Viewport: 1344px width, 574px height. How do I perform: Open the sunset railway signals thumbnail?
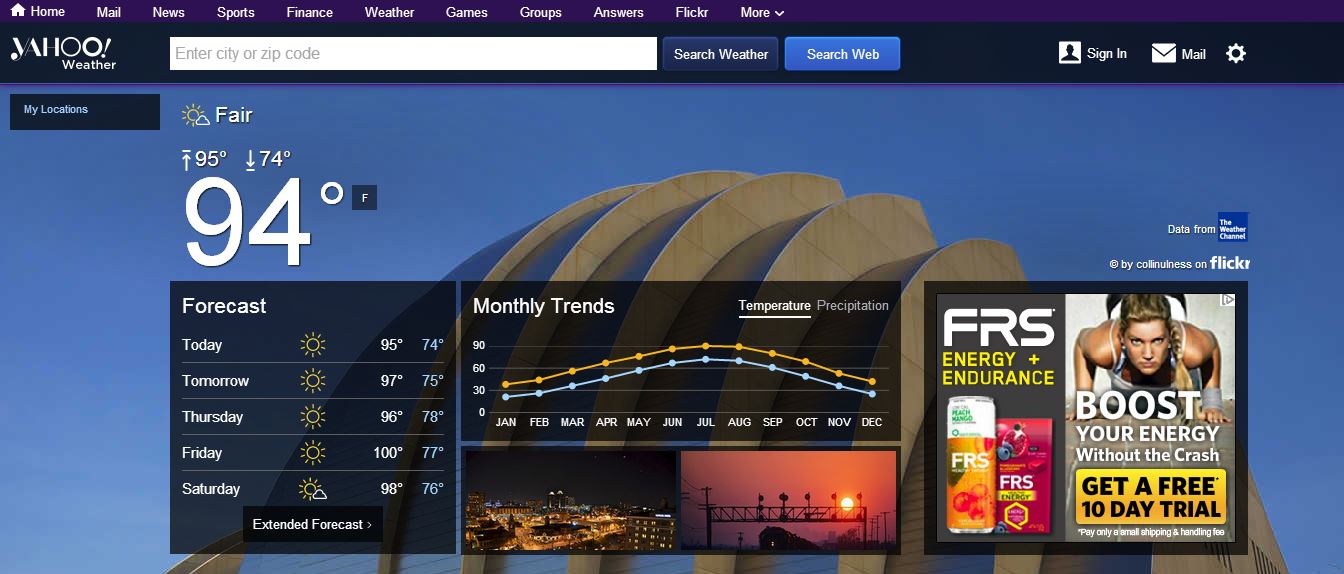[788, 500]
